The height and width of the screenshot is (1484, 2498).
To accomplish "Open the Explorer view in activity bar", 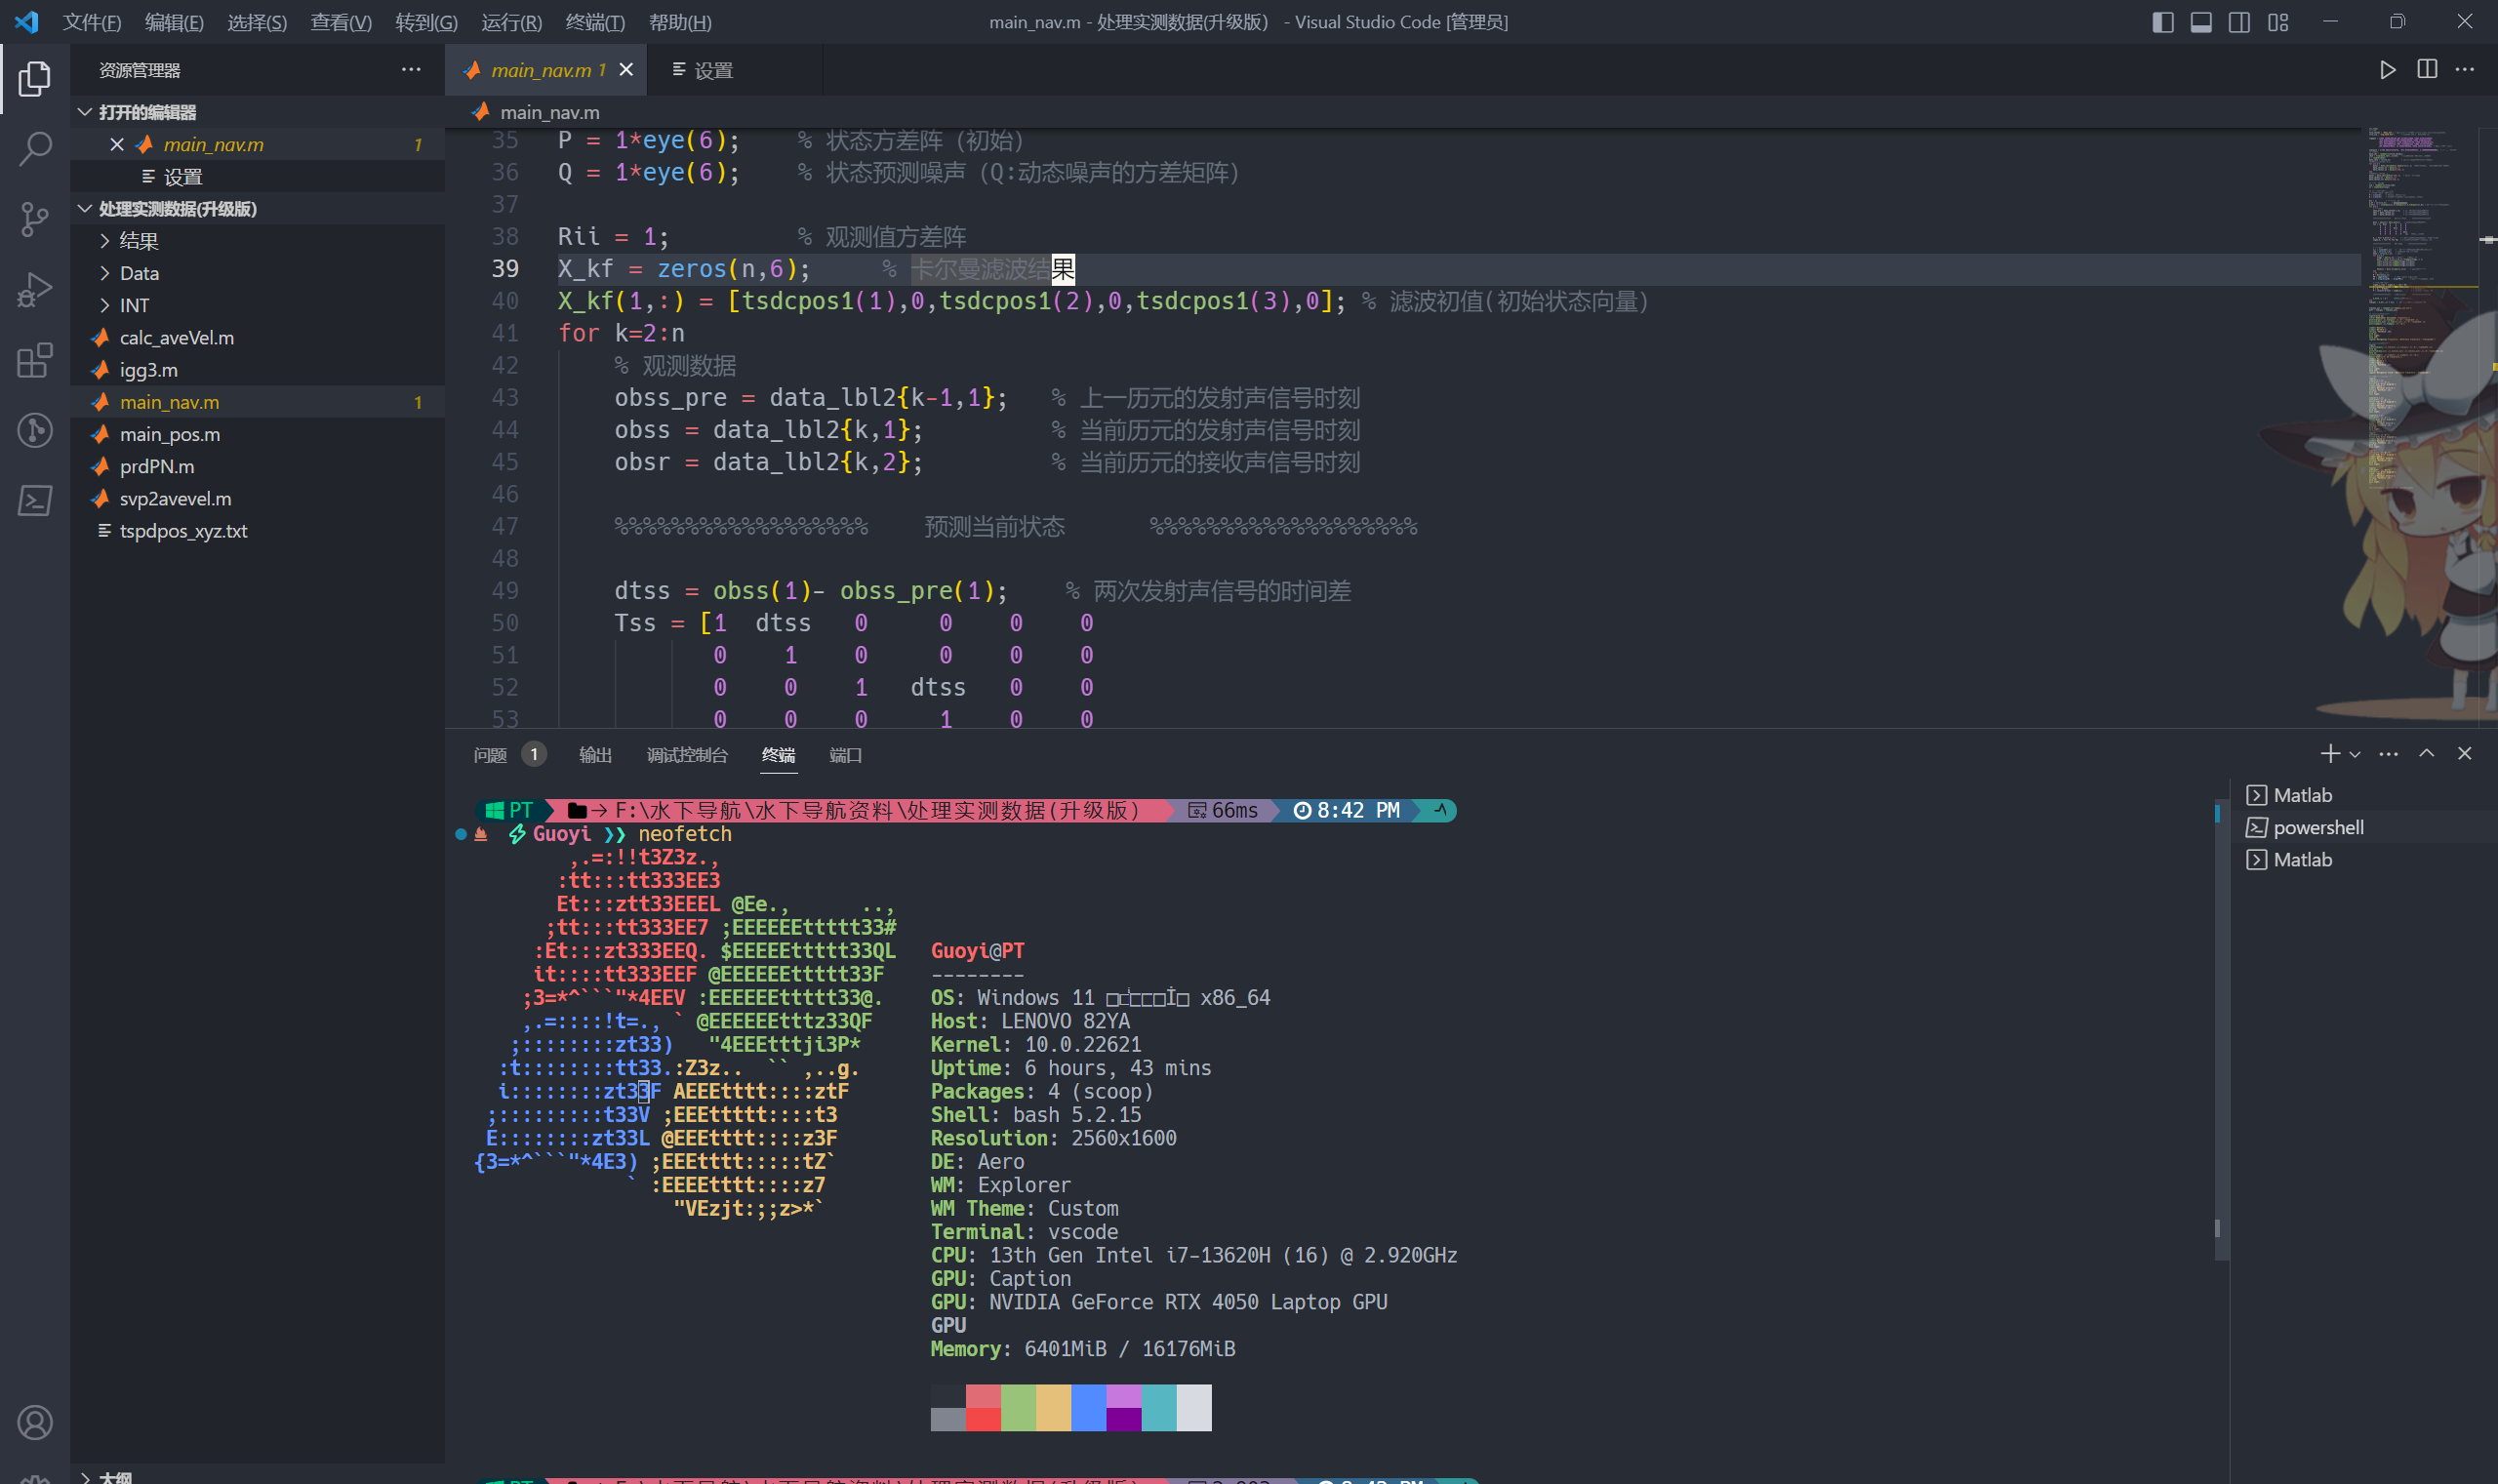I will 34,78.
